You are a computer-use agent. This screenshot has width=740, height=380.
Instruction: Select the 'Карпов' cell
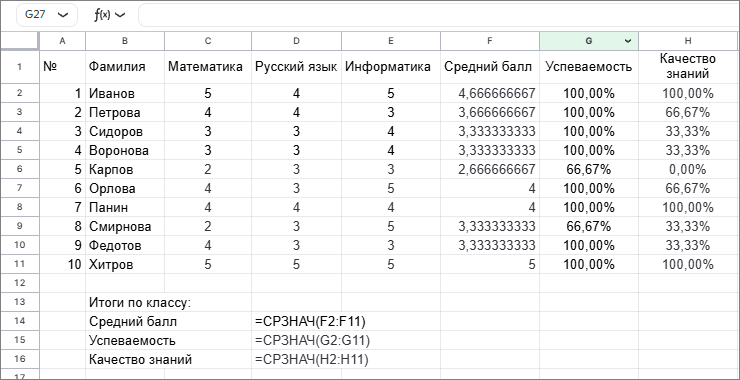tap(125, 169)
